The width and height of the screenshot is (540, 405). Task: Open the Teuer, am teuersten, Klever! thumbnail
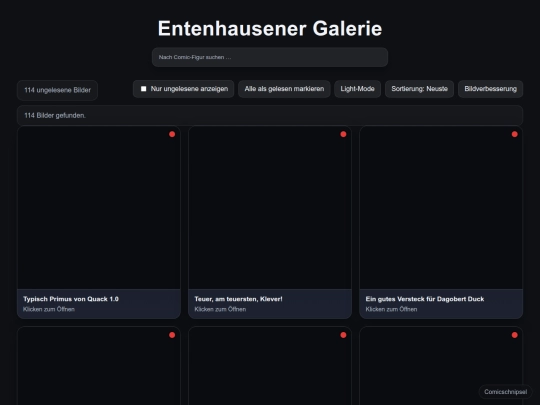tap(270, 208)
